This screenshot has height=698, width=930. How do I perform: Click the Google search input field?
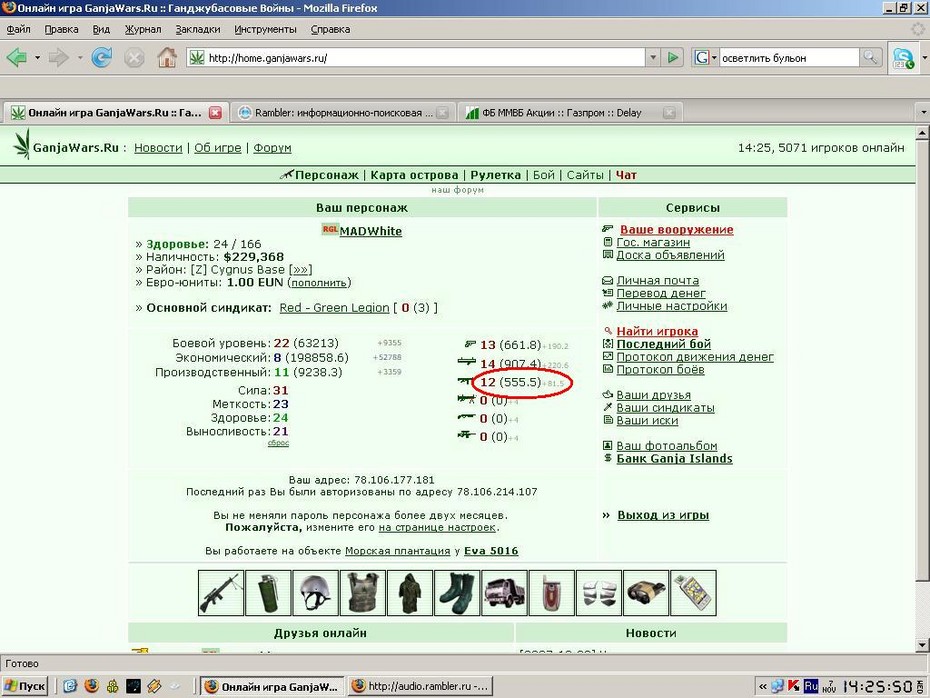[789, 58]
